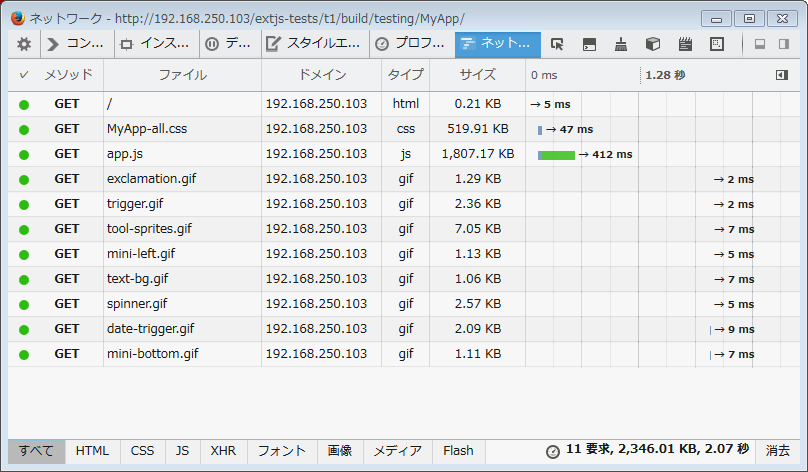Open the scratchpad clapperboard icon

click(685, 44)
